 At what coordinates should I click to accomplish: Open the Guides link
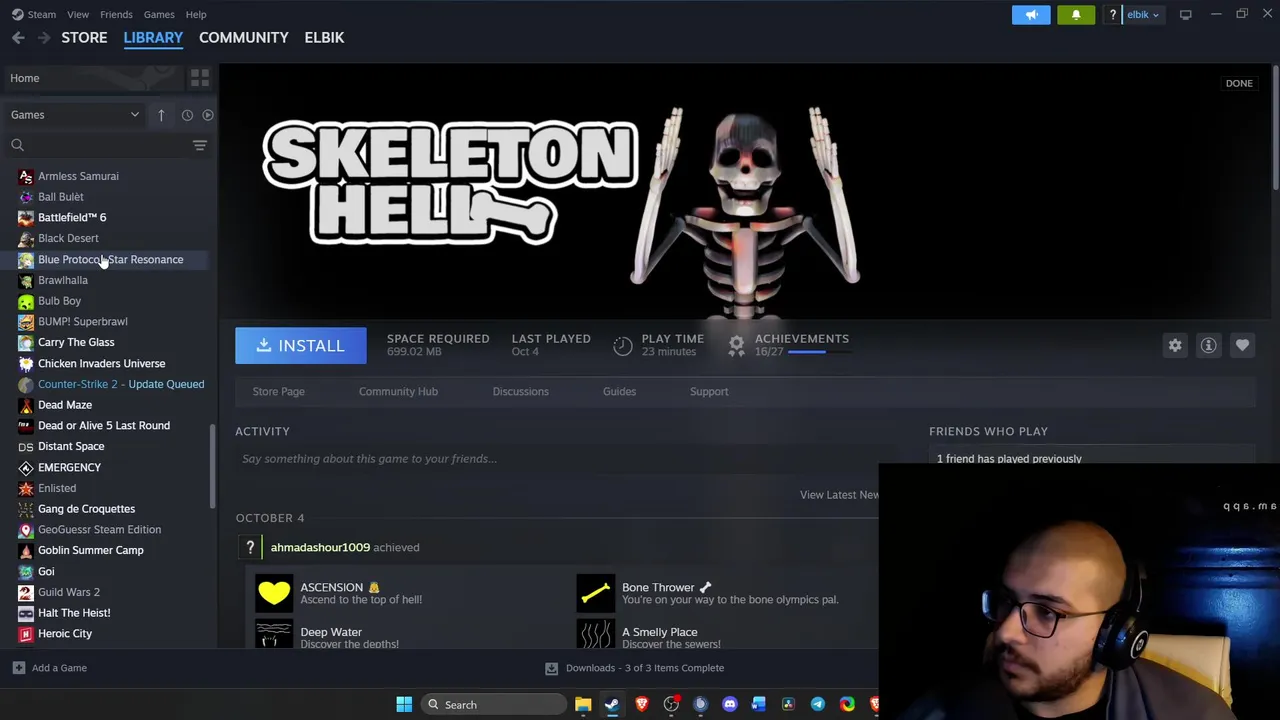click(x=619, y=391)
